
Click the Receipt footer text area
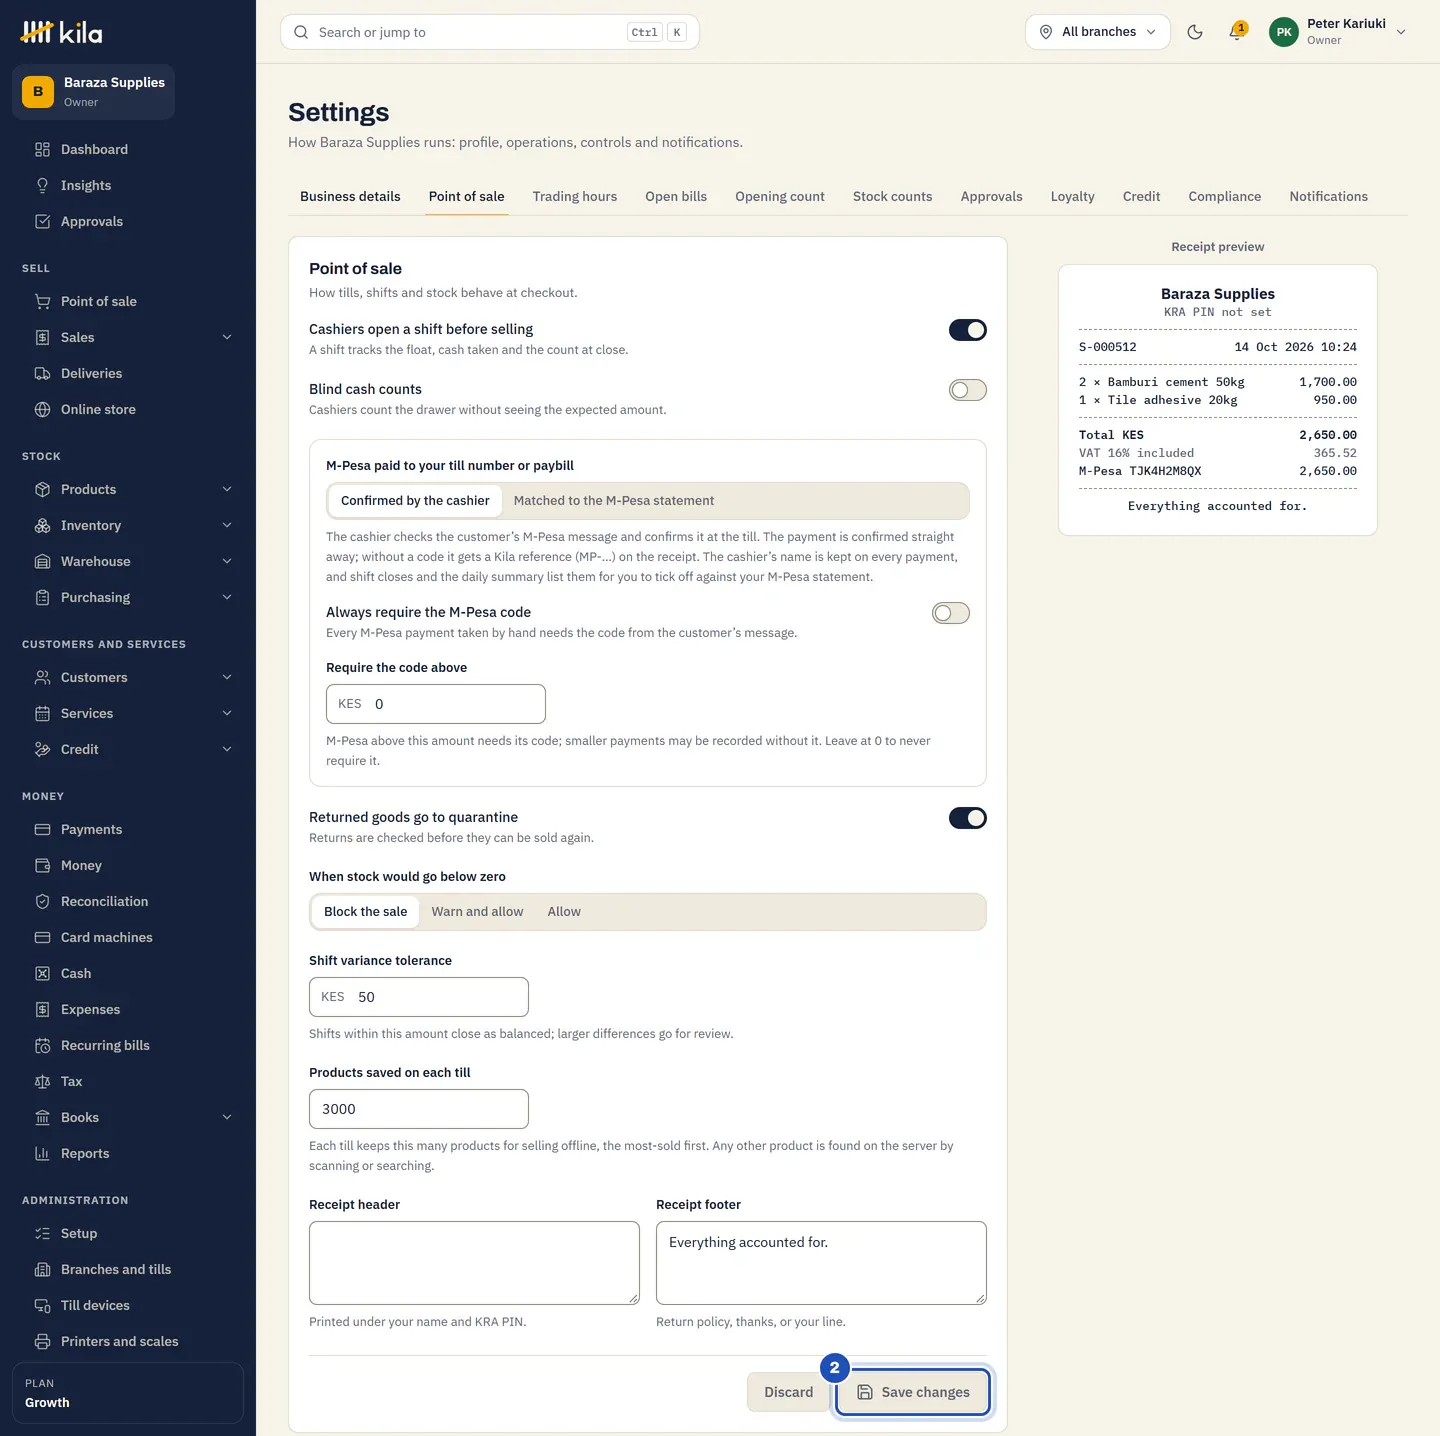click(x=821, y=1263)
